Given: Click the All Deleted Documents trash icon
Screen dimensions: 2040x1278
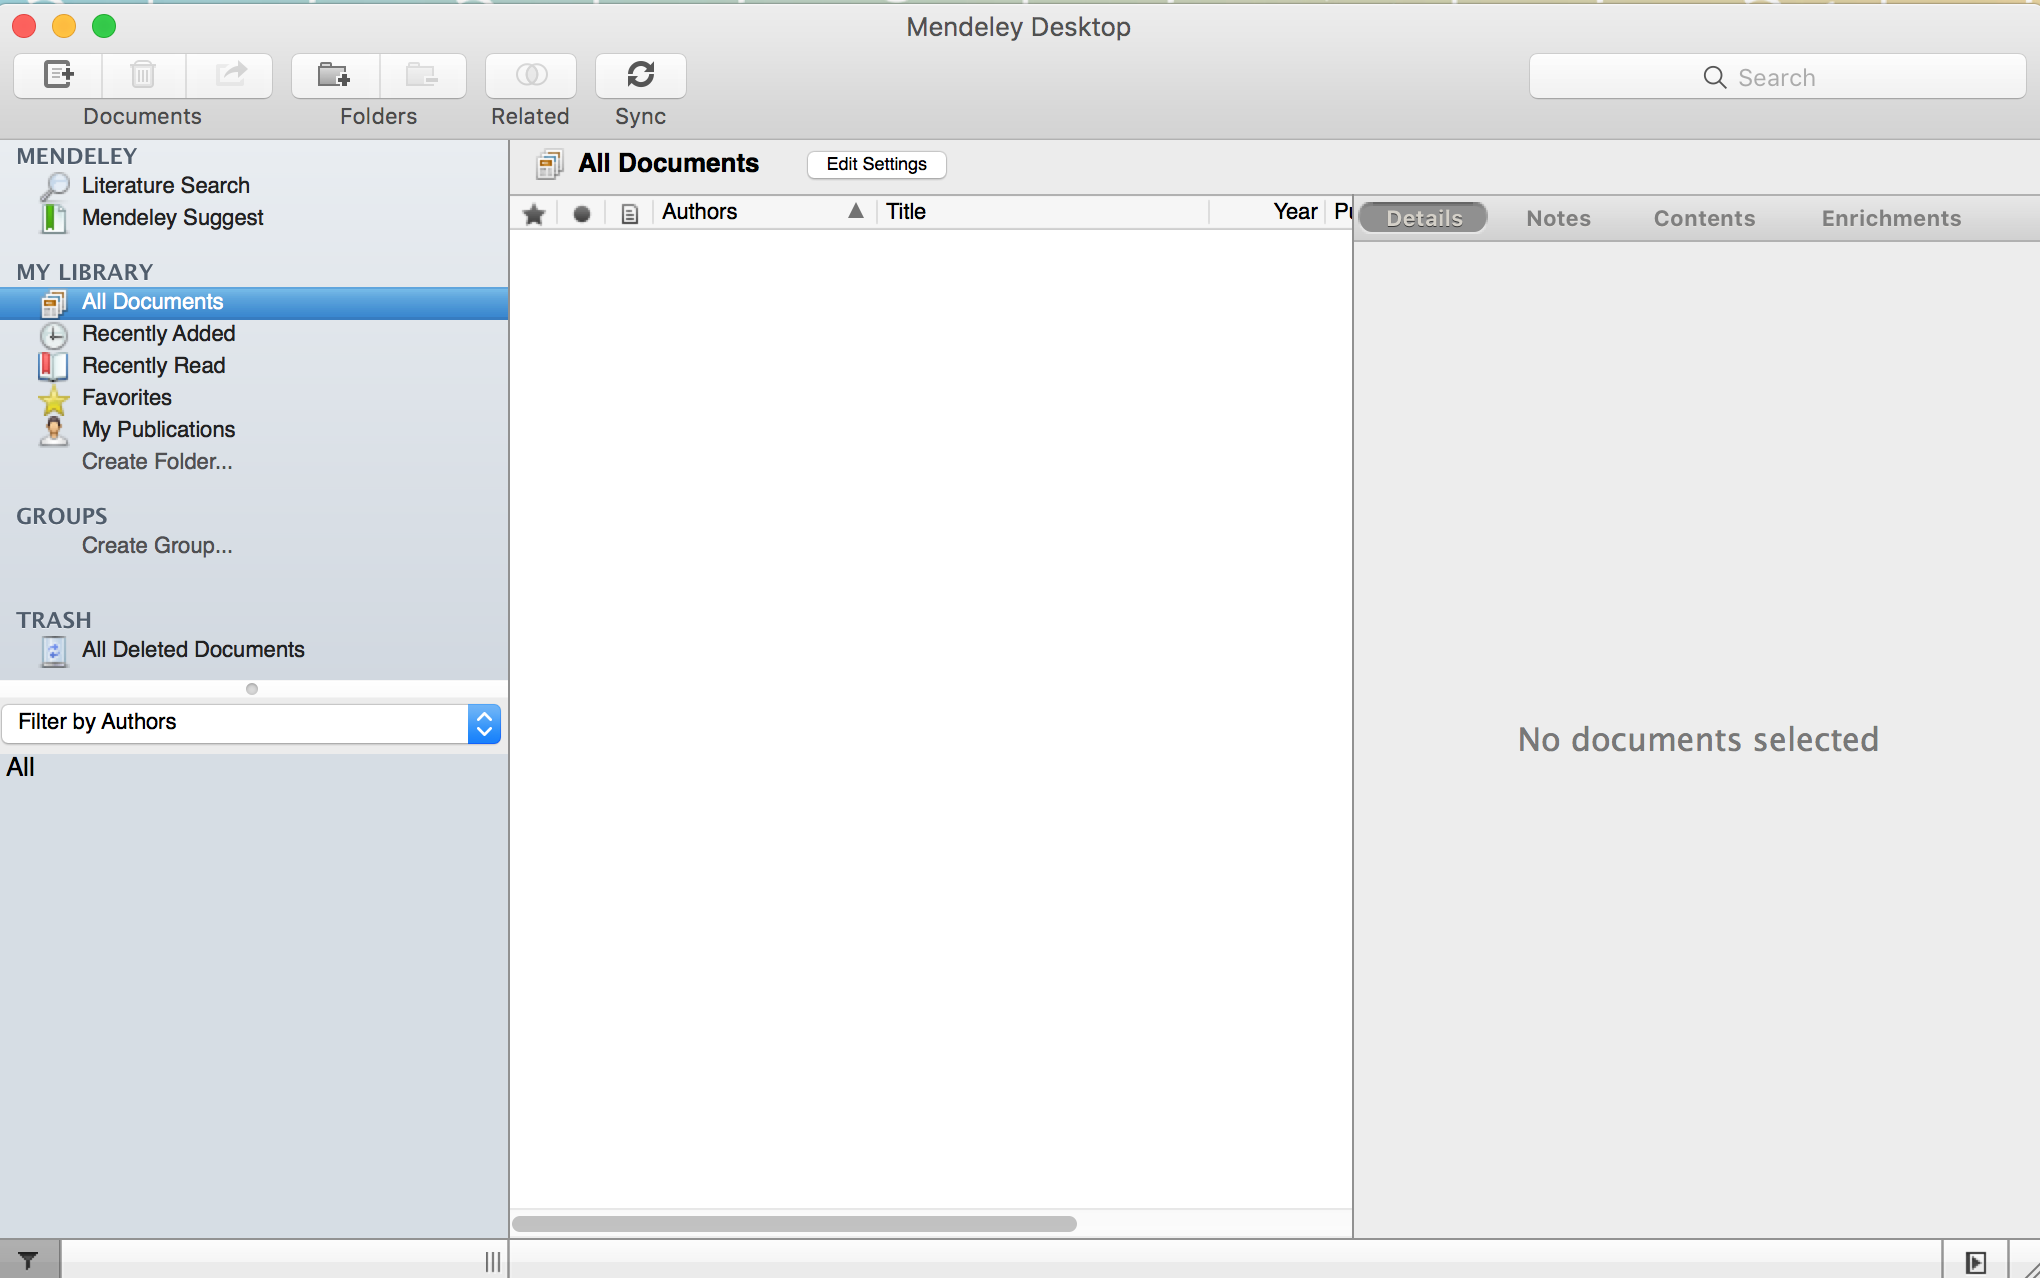Looking at the screenshot, I should [x=54, y=651].
